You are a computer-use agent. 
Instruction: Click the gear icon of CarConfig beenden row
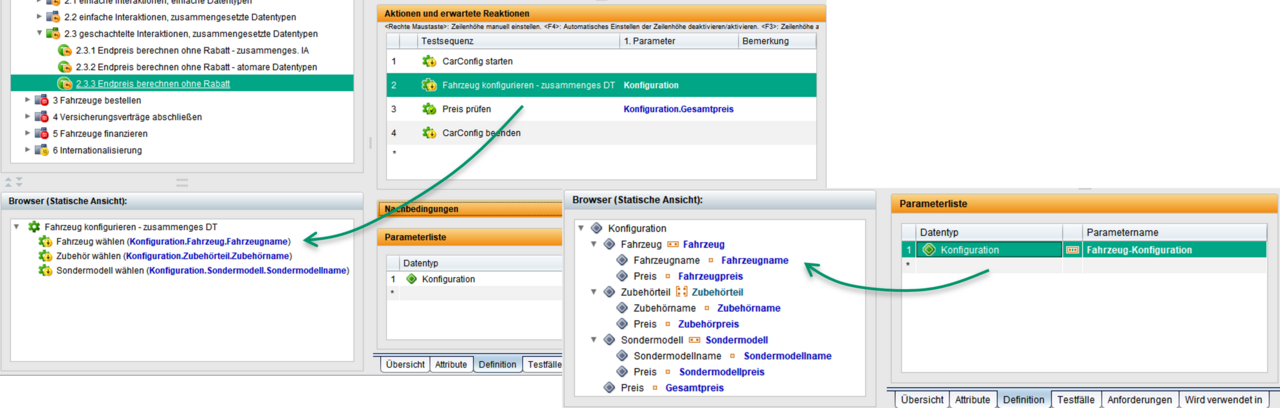[x=429, y=133]
